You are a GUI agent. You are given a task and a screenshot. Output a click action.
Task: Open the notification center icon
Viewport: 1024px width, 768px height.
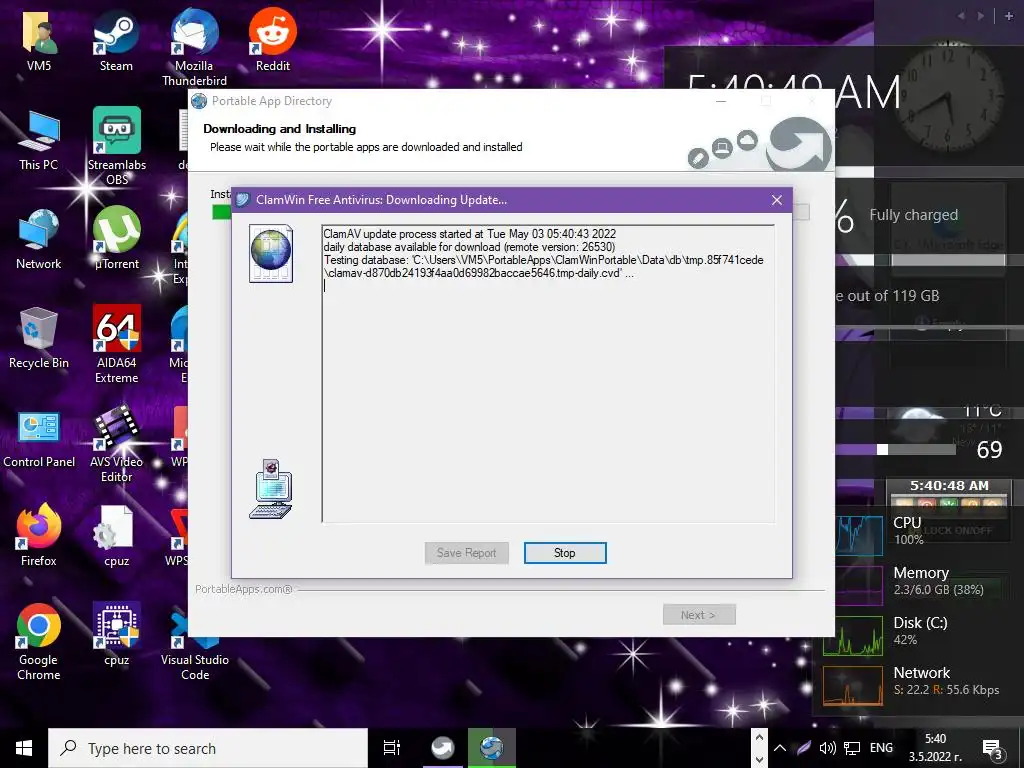point(992,748)
